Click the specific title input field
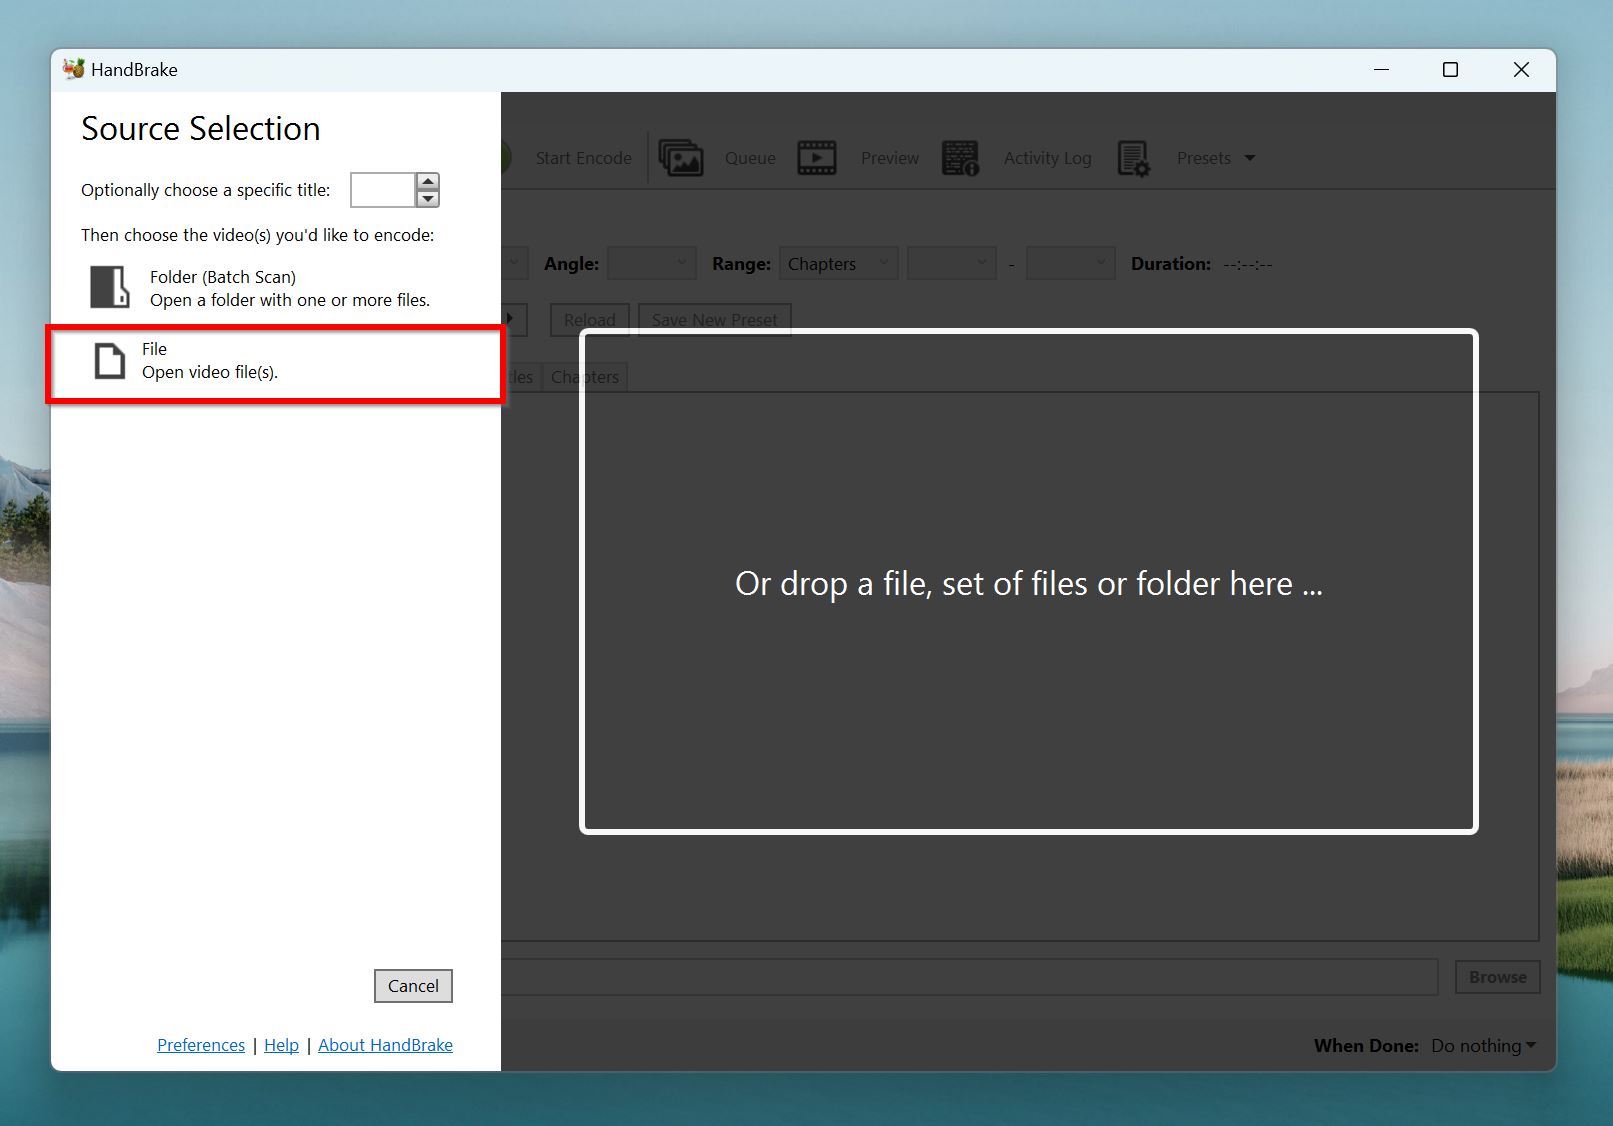Screen dimensions: 1613x1126 (x=381, y=190)
